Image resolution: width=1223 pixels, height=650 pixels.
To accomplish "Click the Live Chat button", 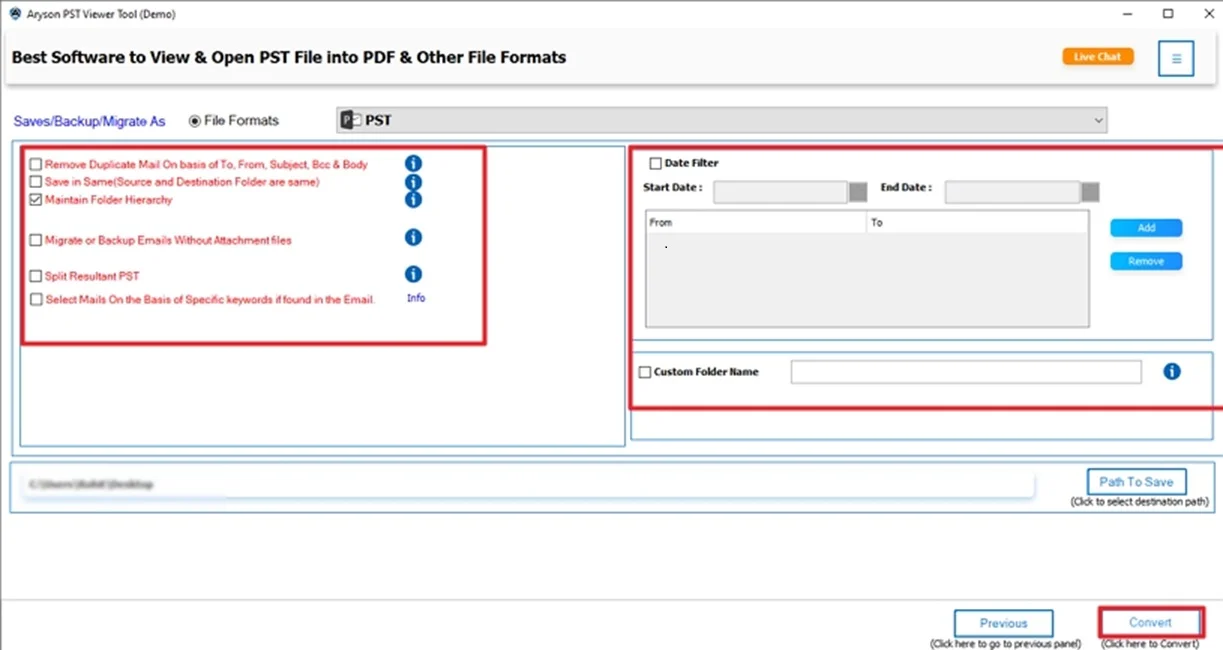I will pos(1098,57).
